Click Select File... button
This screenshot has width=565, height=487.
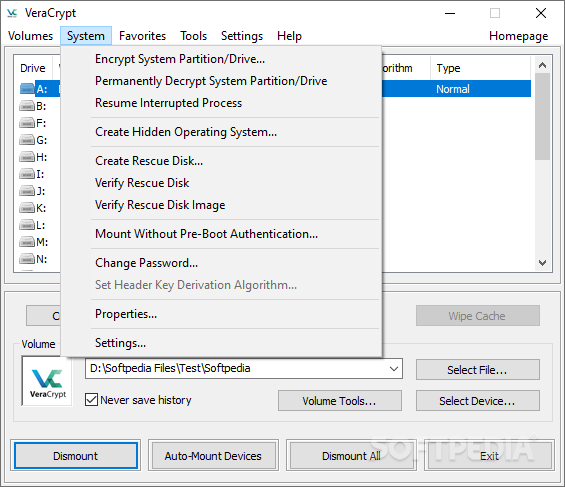(x=477, y=370)
